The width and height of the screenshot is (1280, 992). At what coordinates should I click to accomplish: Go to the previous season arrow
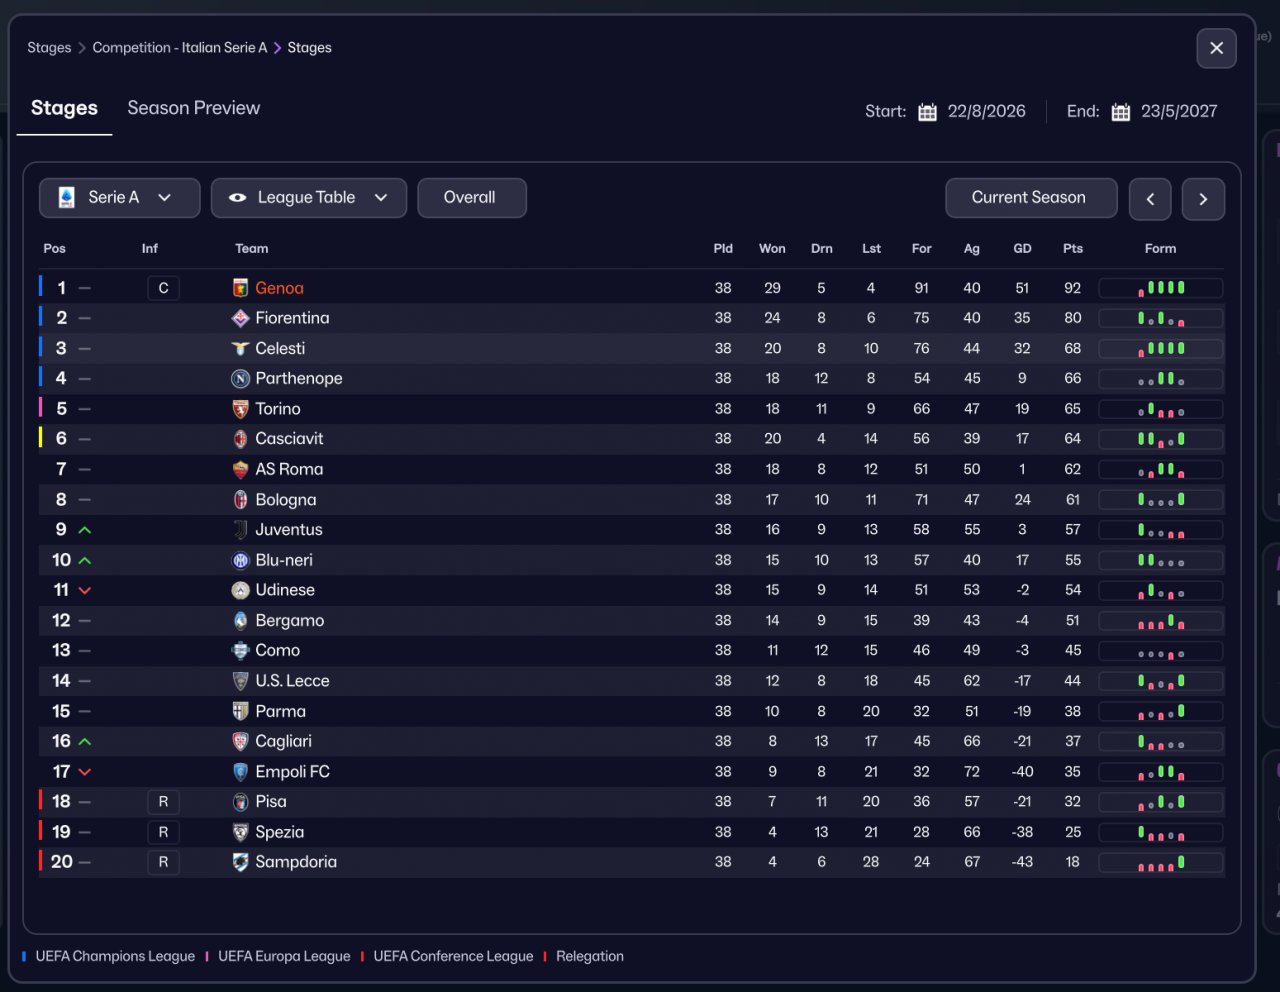pos(1150,199)
